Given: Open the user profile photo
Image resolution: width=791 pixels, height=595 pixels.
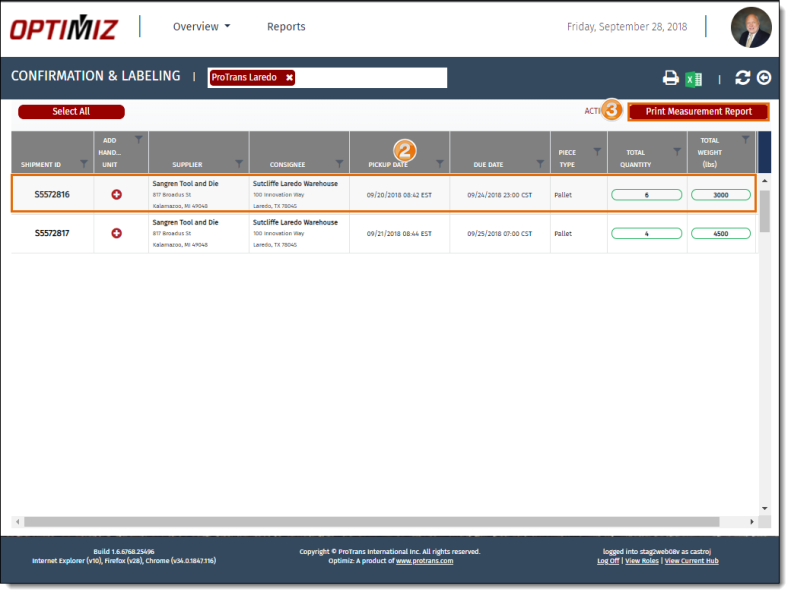Looking at the screenshot, I should pos(751,27).
